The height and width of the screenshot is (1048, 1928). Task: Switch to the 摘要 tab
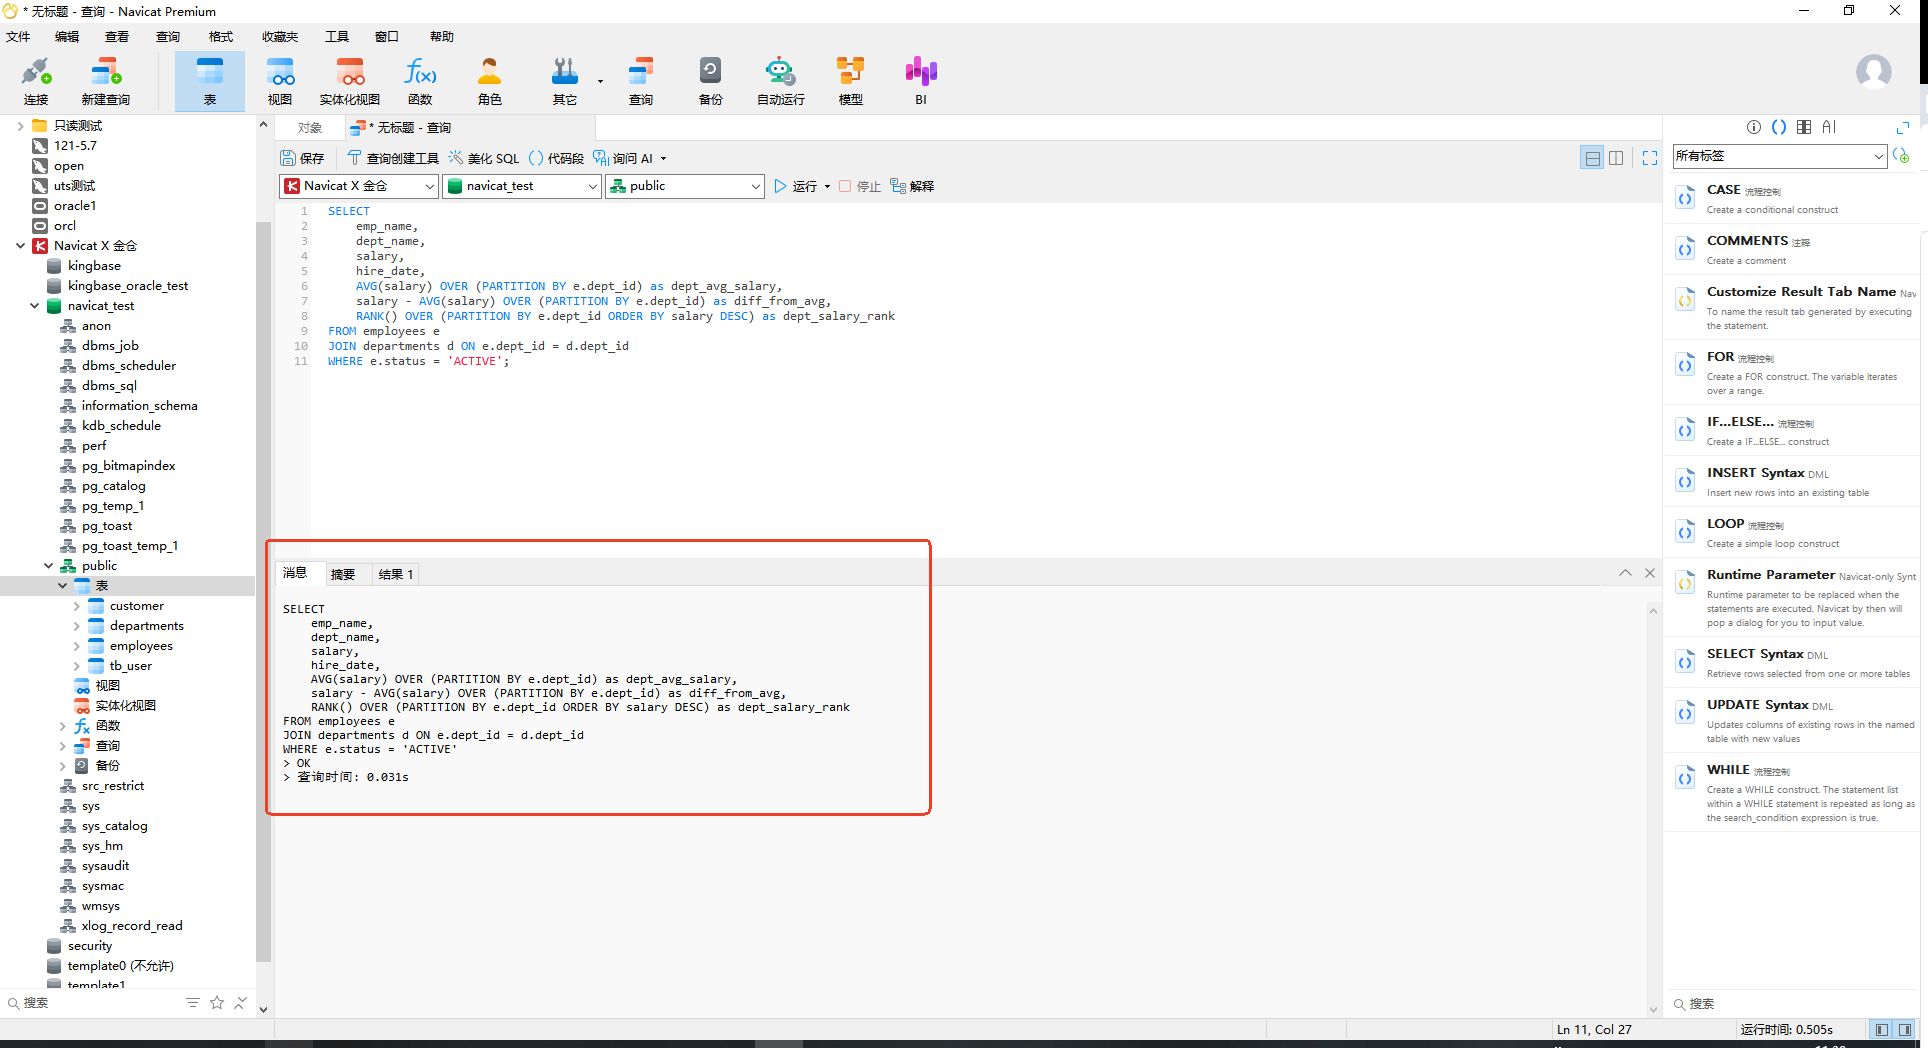click(343, 574)
